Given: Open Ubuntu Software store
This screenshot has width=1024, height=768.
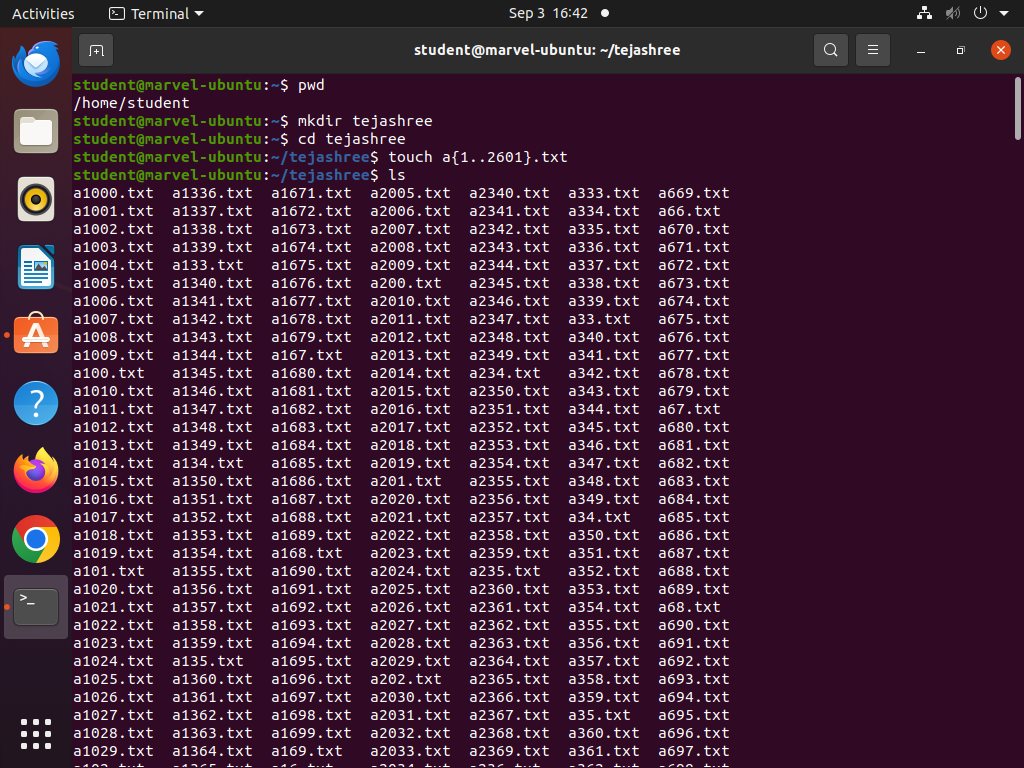Looking at the screenshot, I should 36,334.
